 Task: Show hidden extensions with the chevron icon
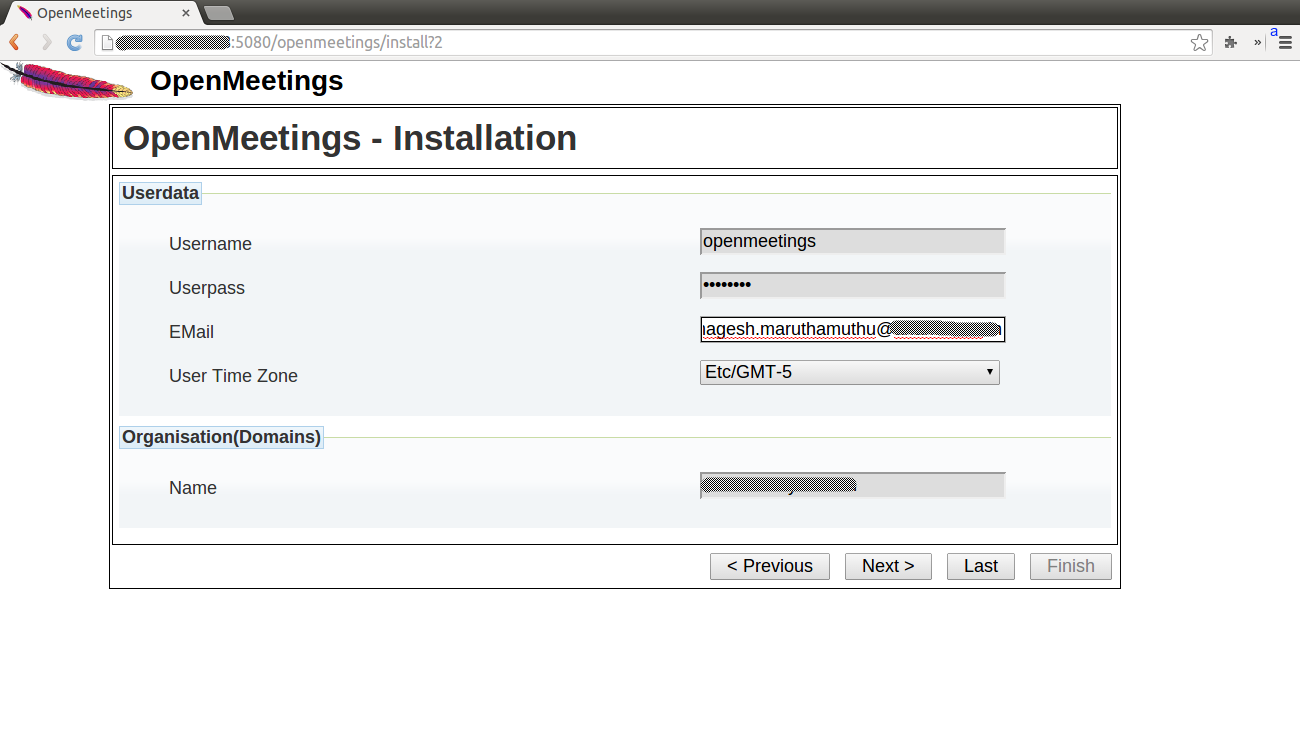(1257, 42)
